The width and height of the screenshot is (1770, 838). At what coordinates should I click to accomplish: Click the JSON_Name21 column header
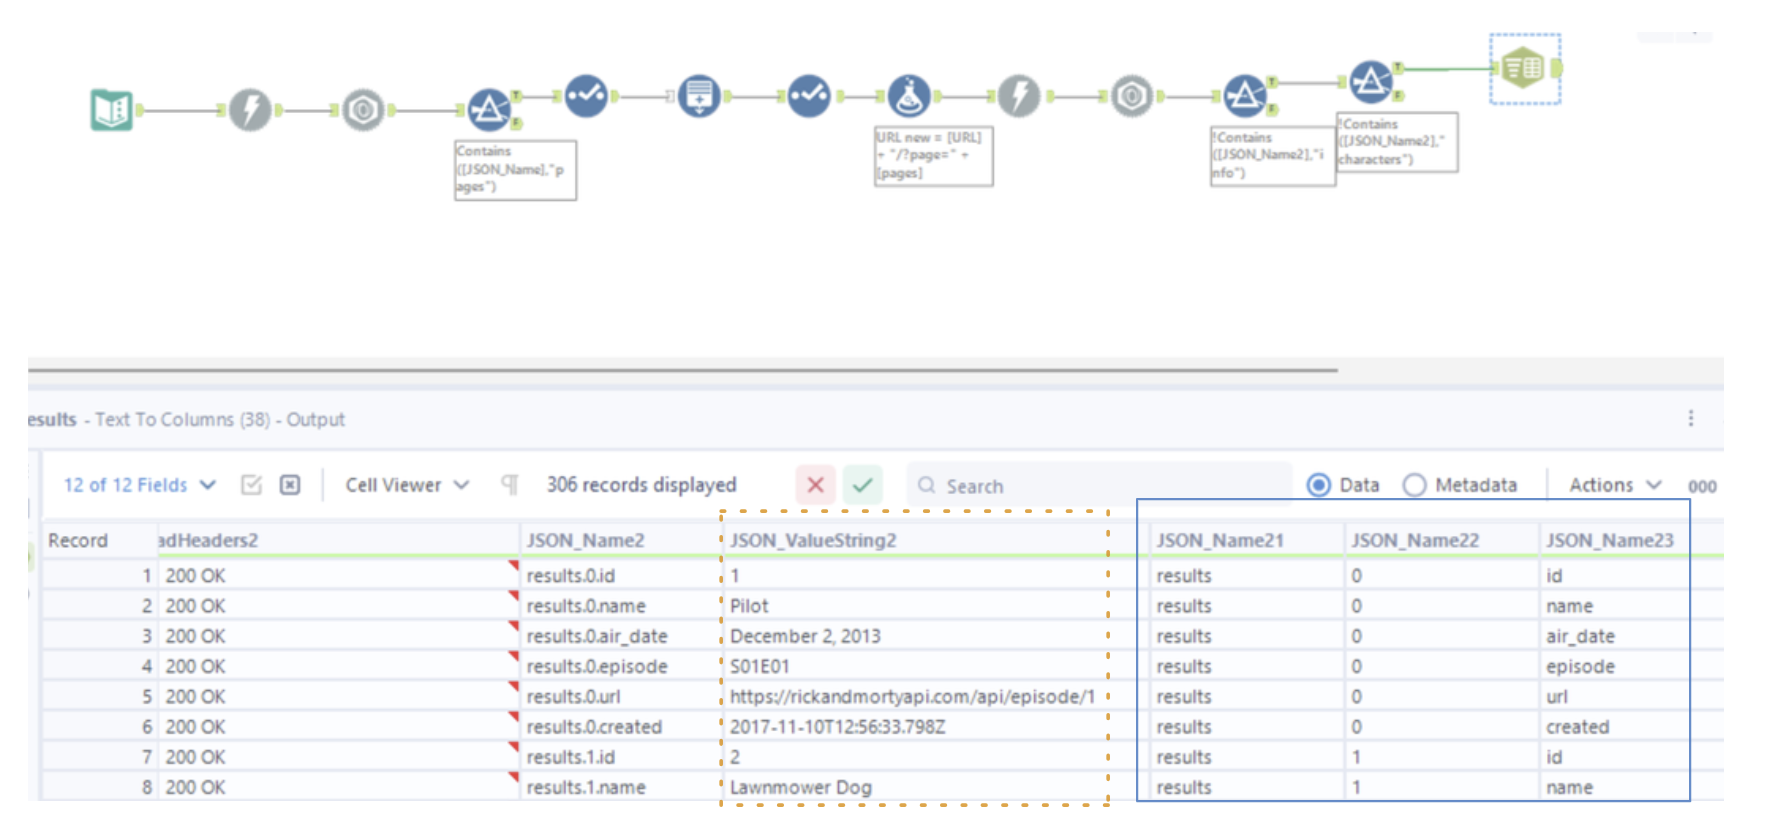pyautogui.click(x=1247, y=540)
